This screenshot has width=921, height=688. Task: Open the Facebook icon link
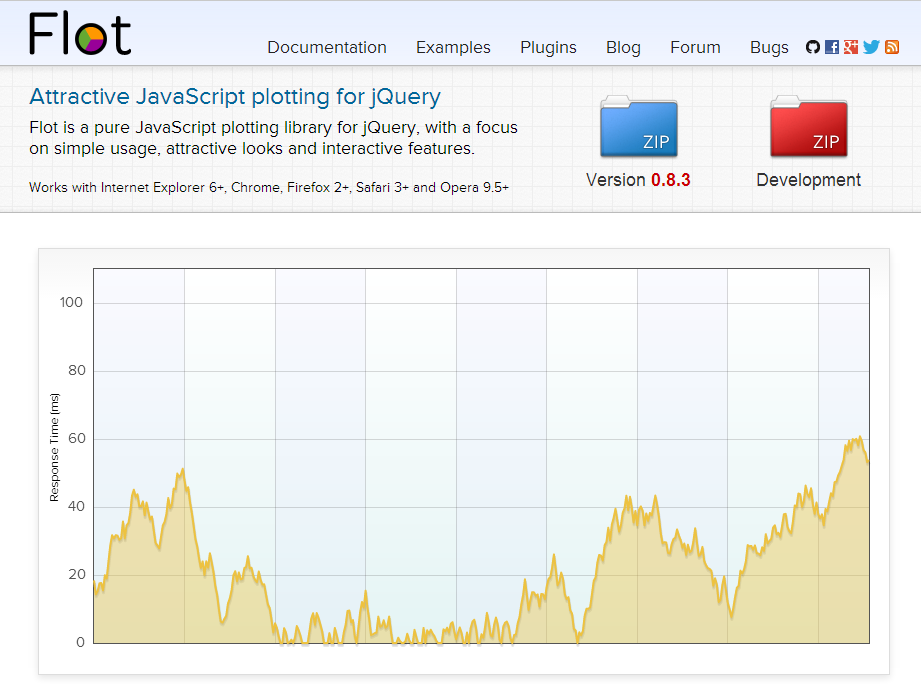[x=832, y=47]
